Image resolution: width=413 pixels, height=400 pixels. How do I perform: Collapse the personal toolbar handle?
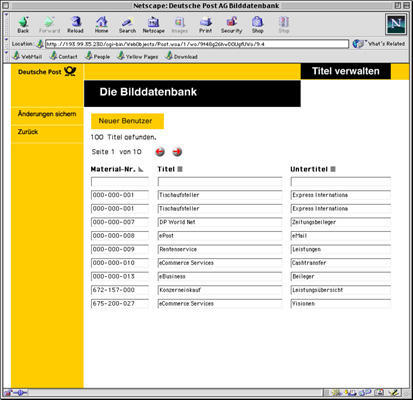[x=7, y=56]
